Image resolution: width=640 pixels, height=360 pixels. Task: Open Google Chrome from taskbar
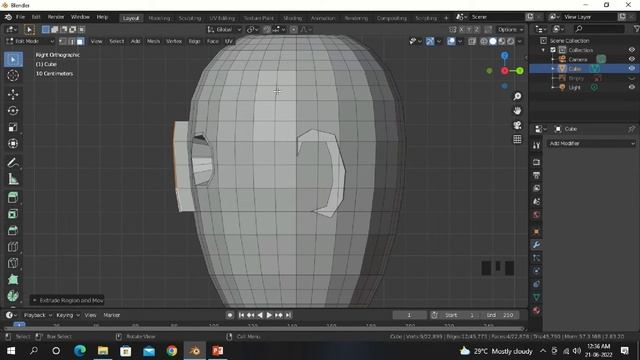click(172, 351)
